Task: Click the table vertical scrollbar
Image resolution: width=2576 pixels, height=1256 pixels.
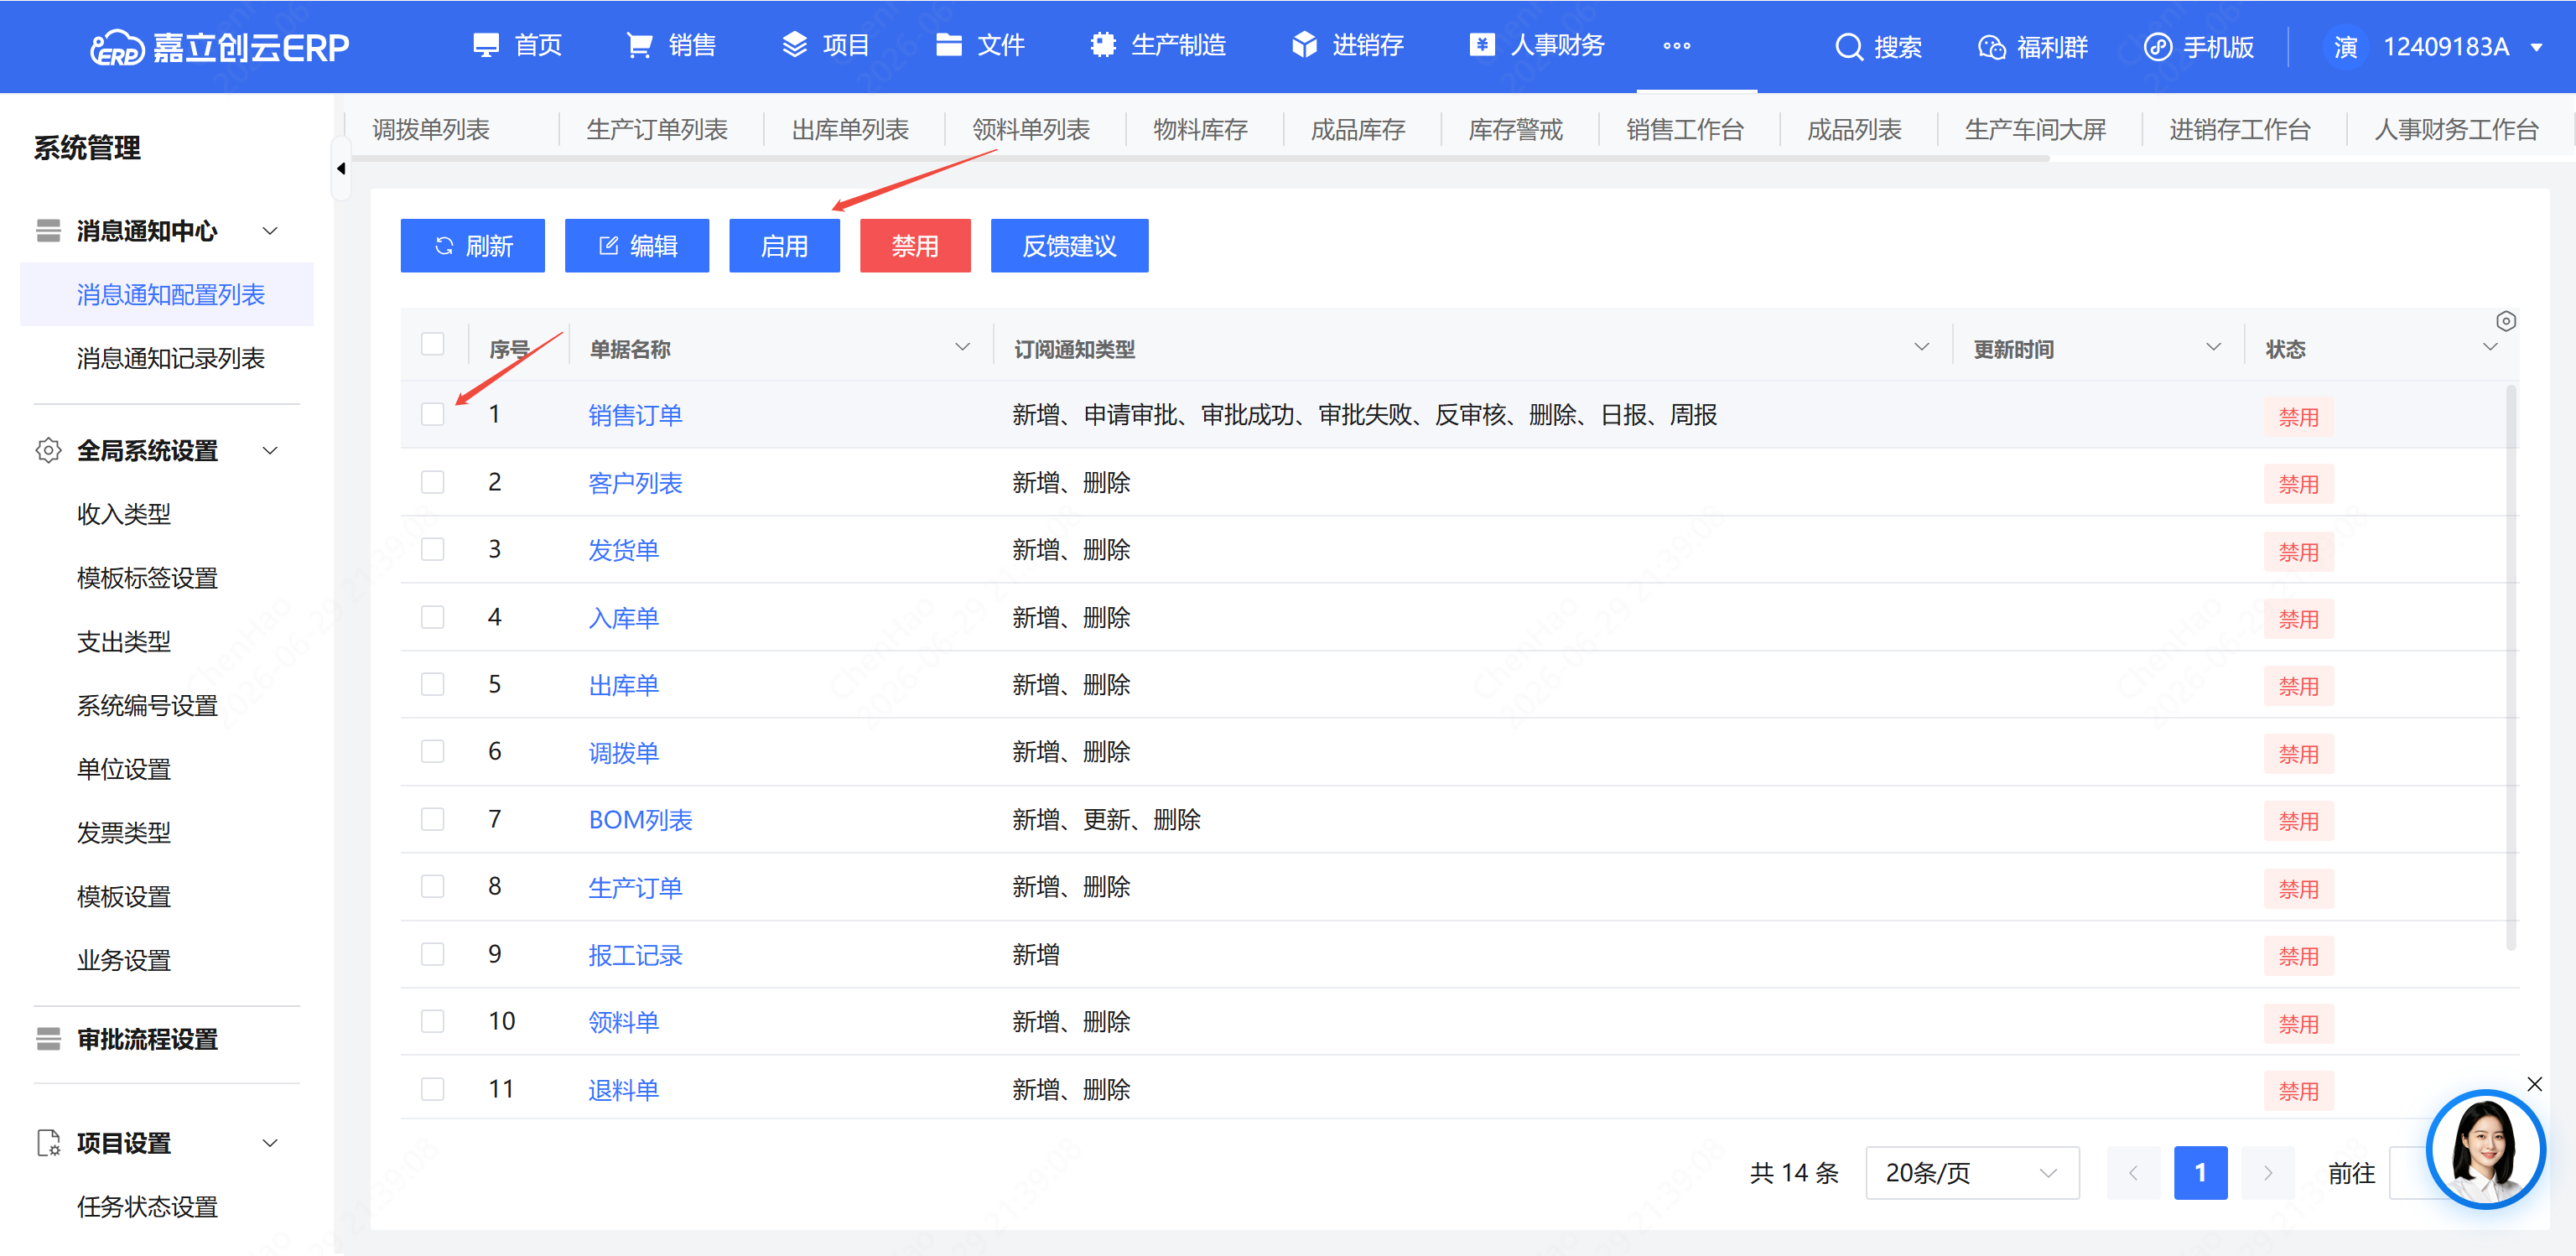Action: (x=2511, y=667)
